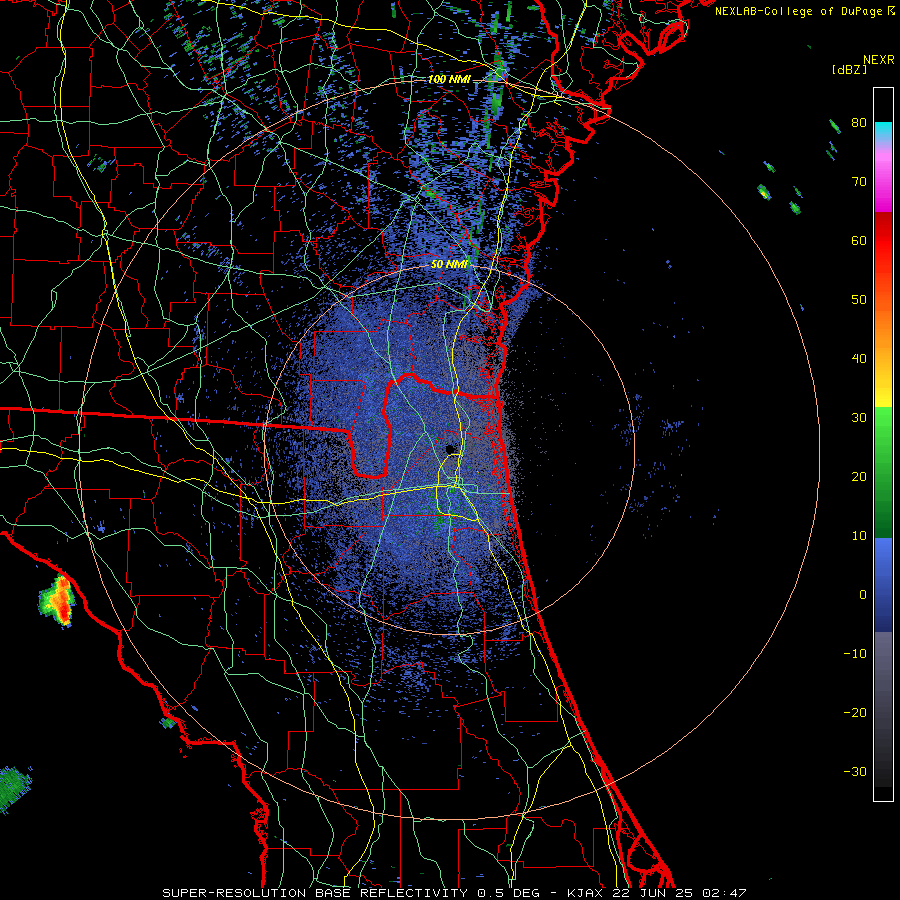Image resolution: width=900 pixels, height=900 pixels.
Task: Click the NEXR dBZ legend heading
Action: tap(863, 64)
